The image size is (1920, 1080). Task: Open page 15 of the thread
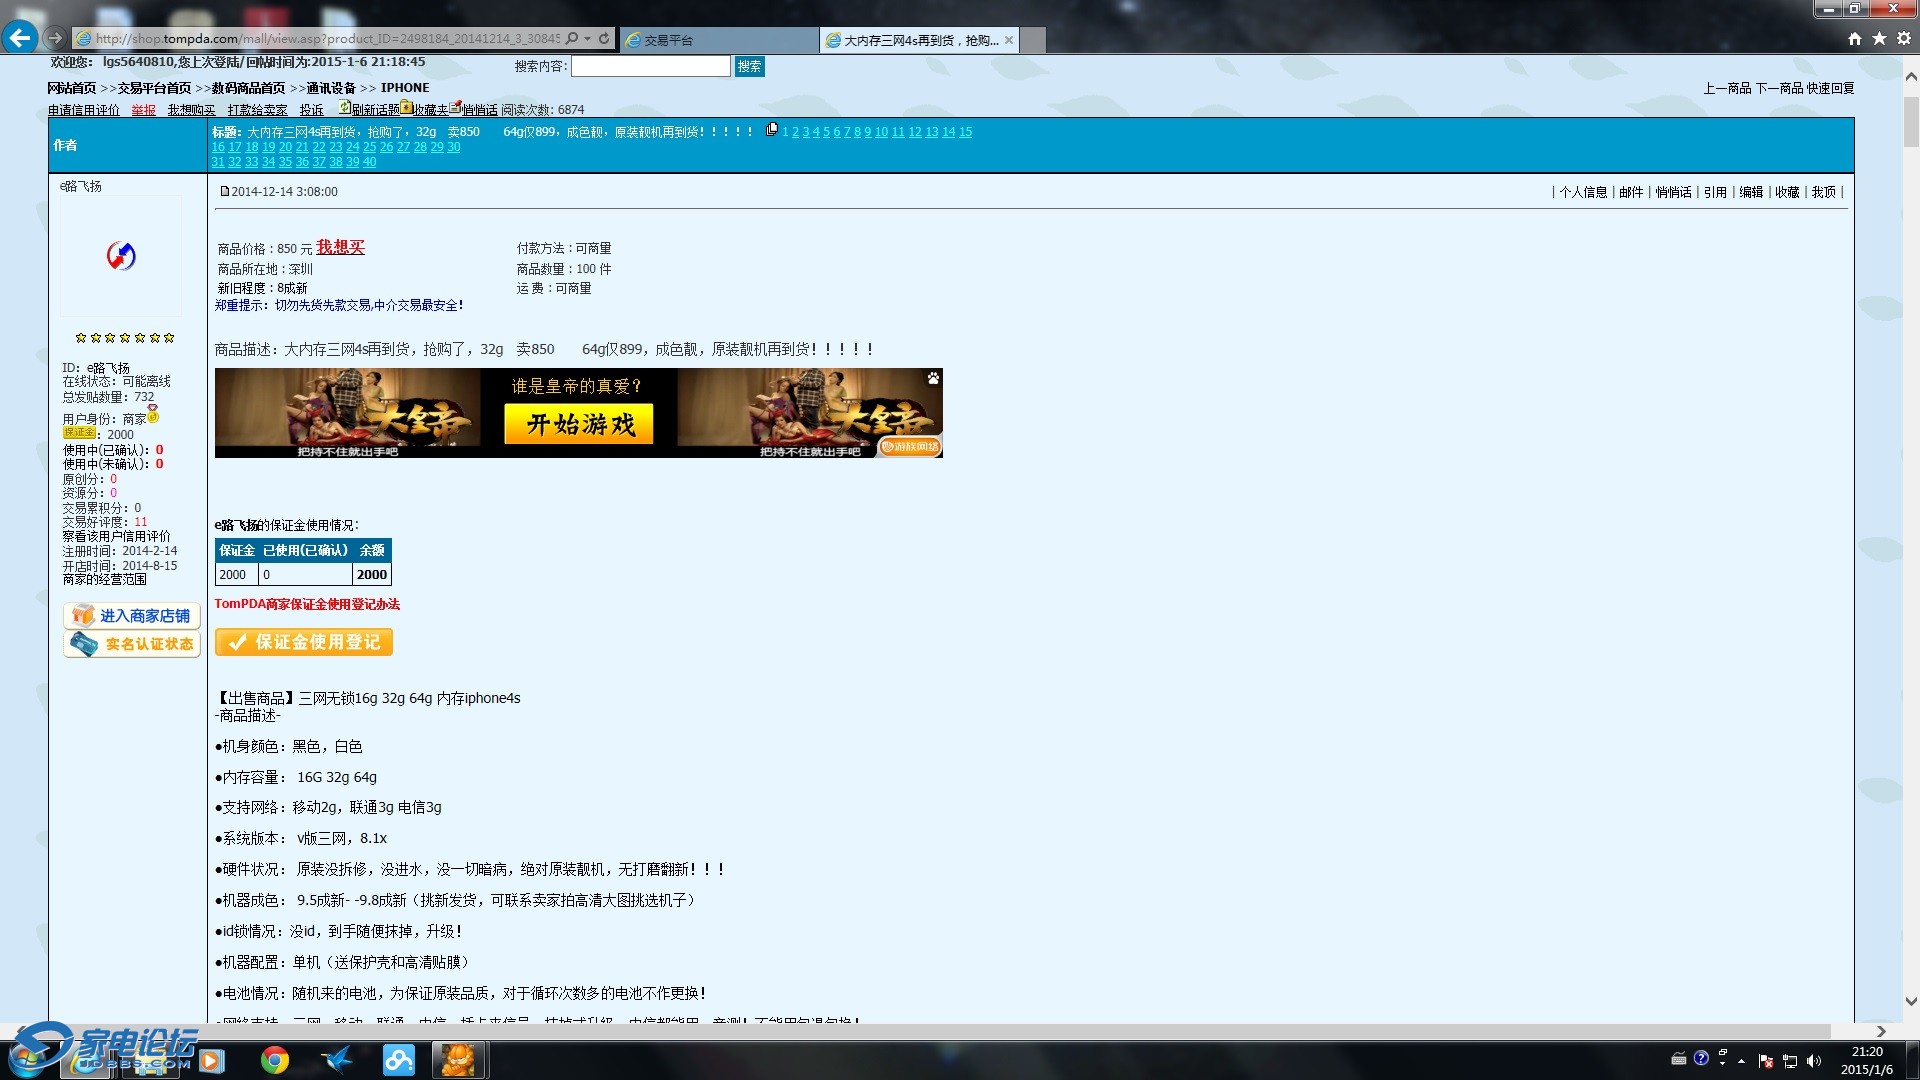pyautogui.click(x=965, y=132)
